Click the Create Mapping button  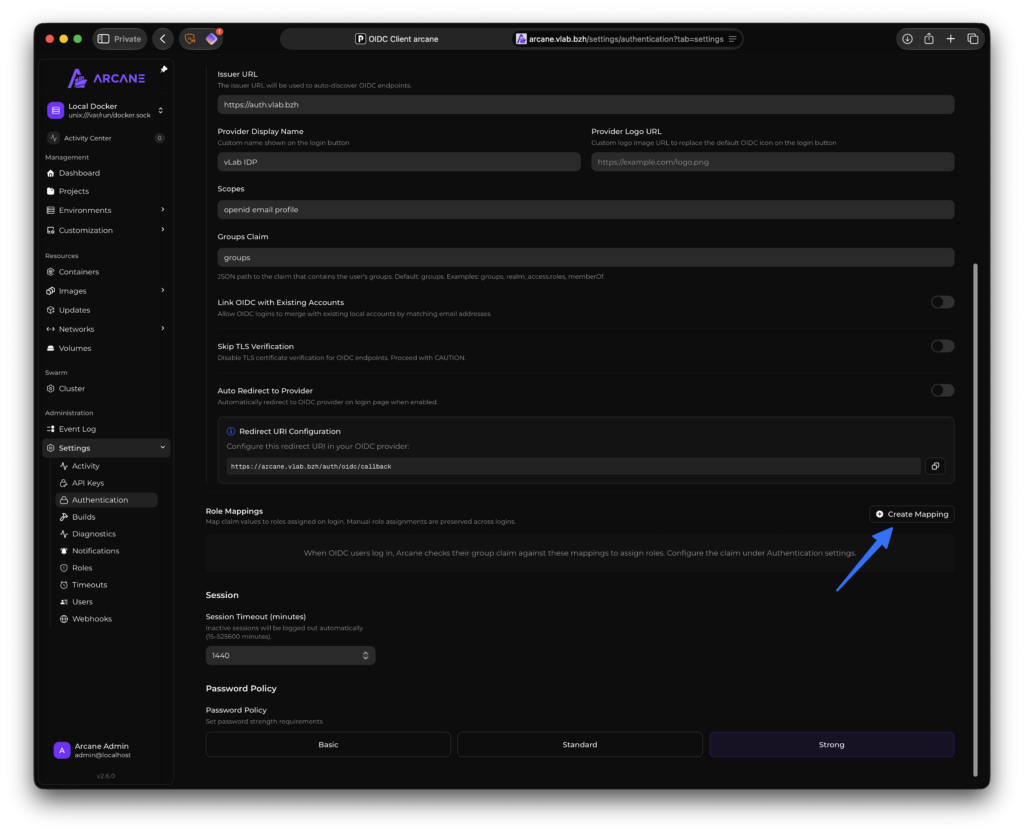[912, 514]
